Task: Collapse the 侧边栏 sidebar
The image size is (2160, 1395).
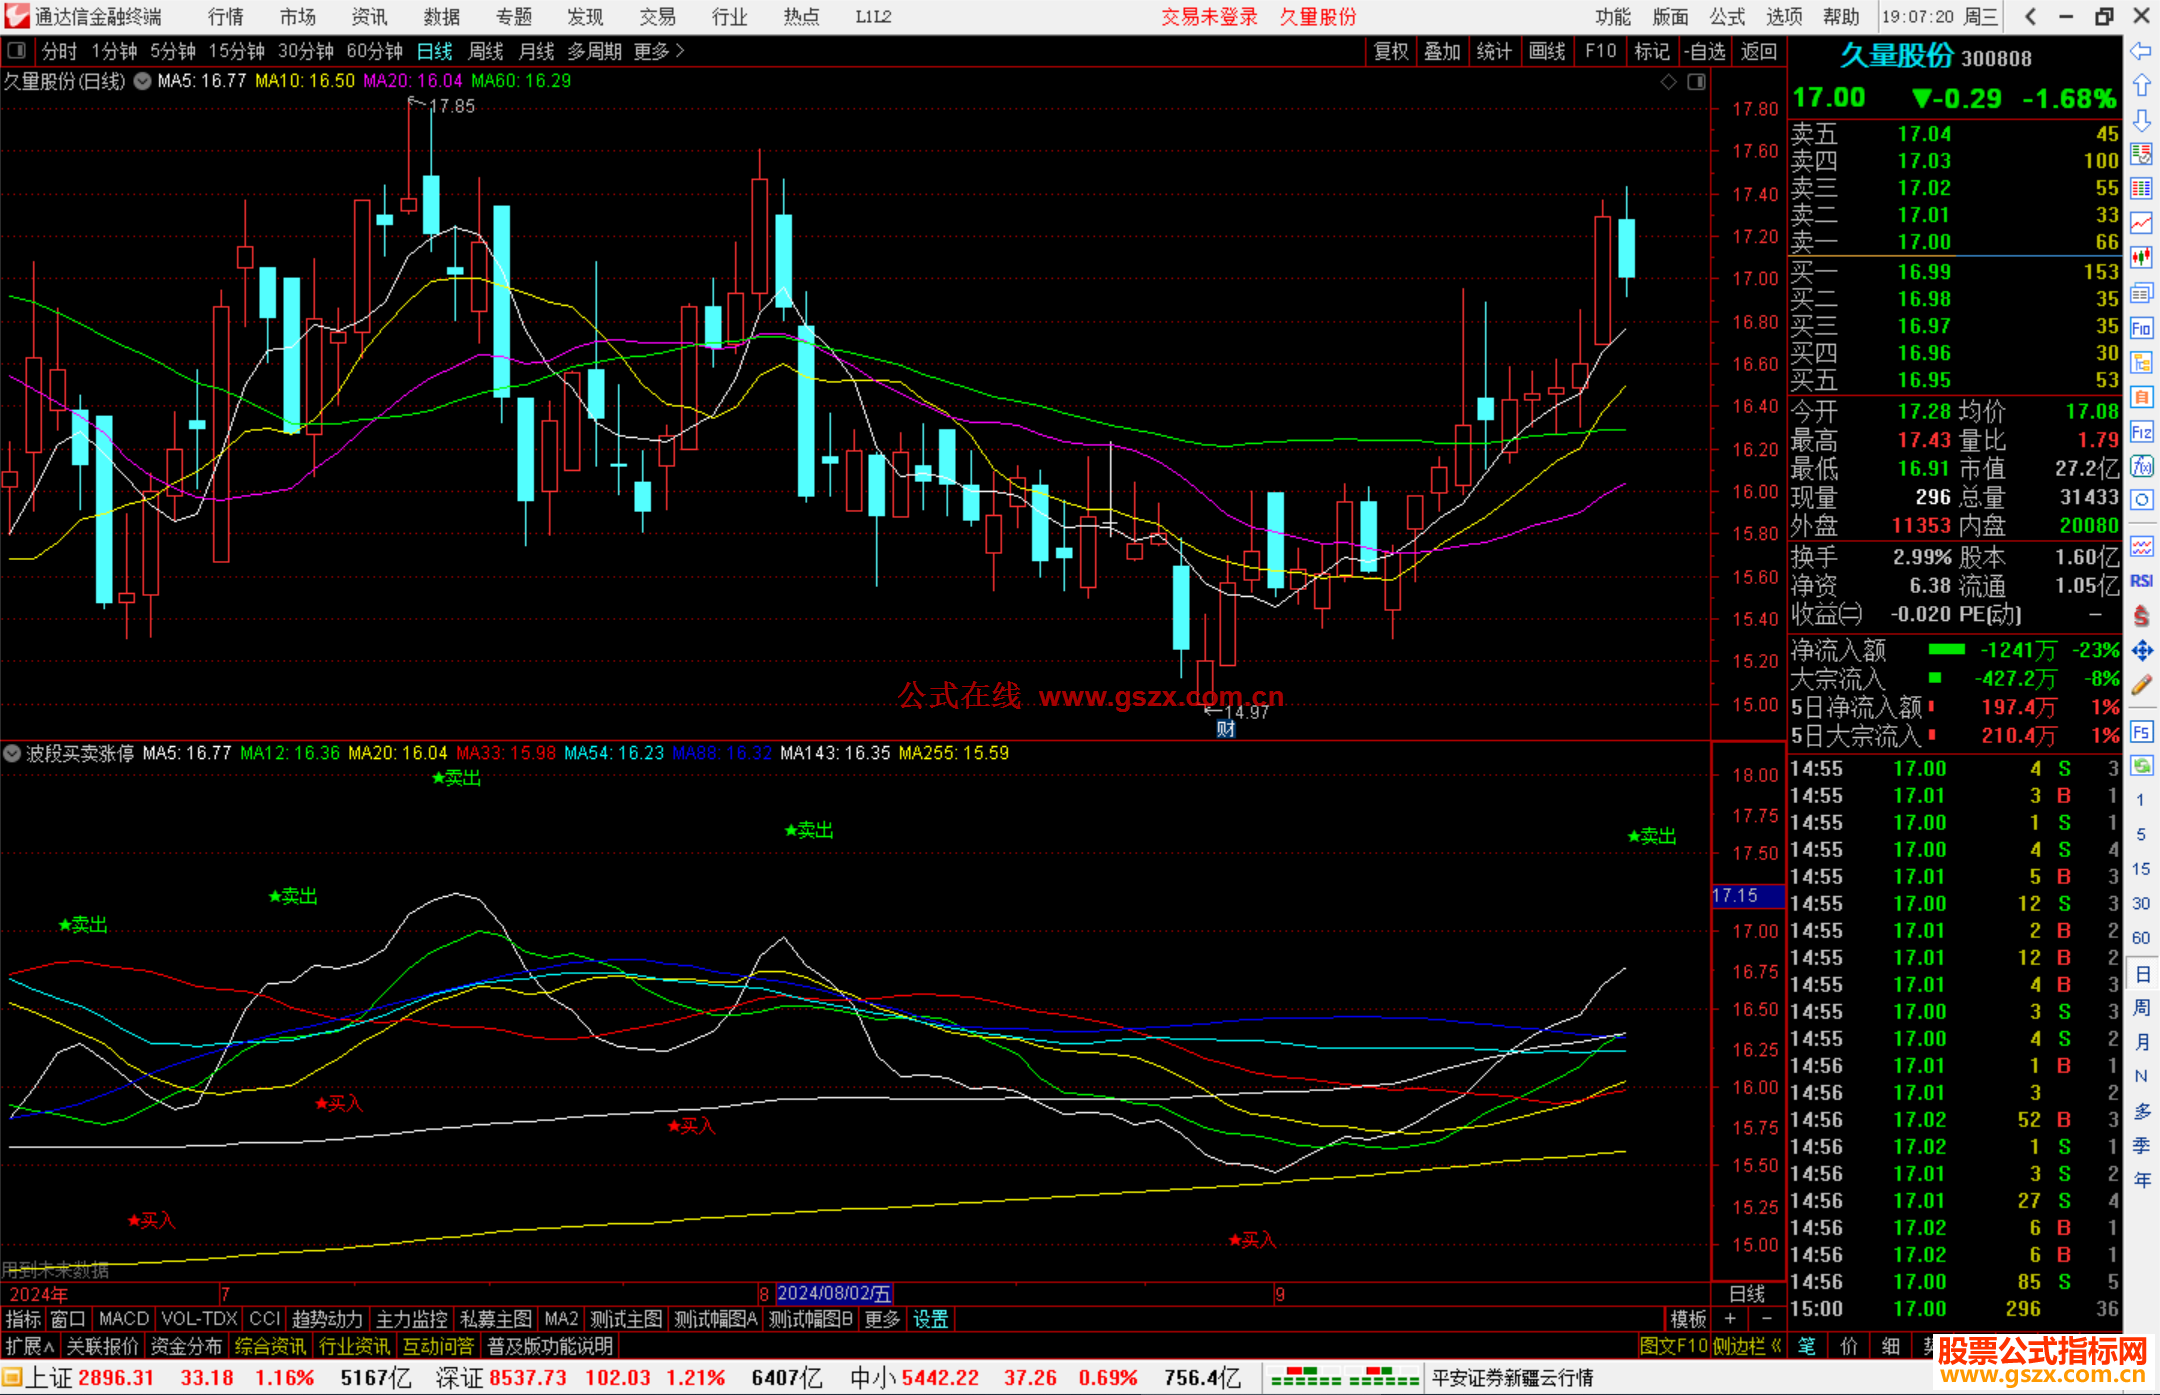Action: pos(1747,1346)
